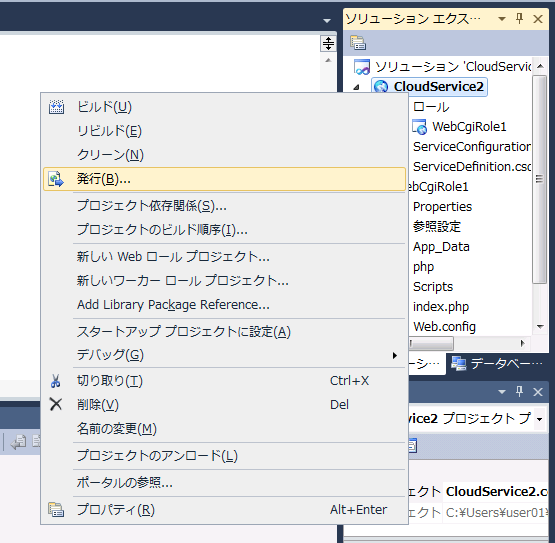Choose 新しいワーカー ロール プロジェクト...
This screenshot has height=543, width=555.
(x=224, y=281)
